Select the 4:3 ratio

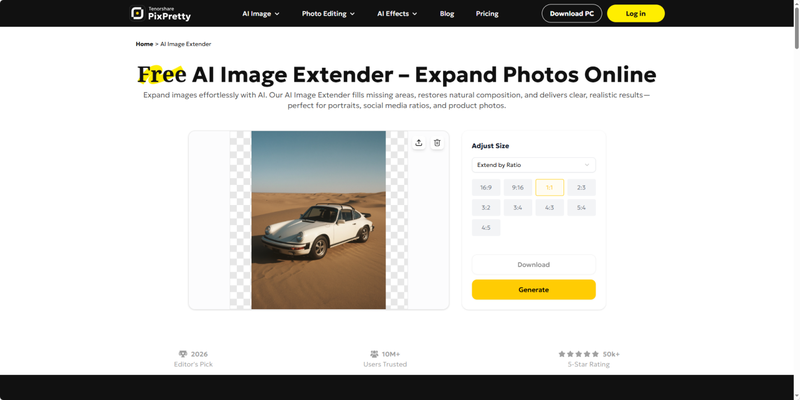click(x=549, y=208)
